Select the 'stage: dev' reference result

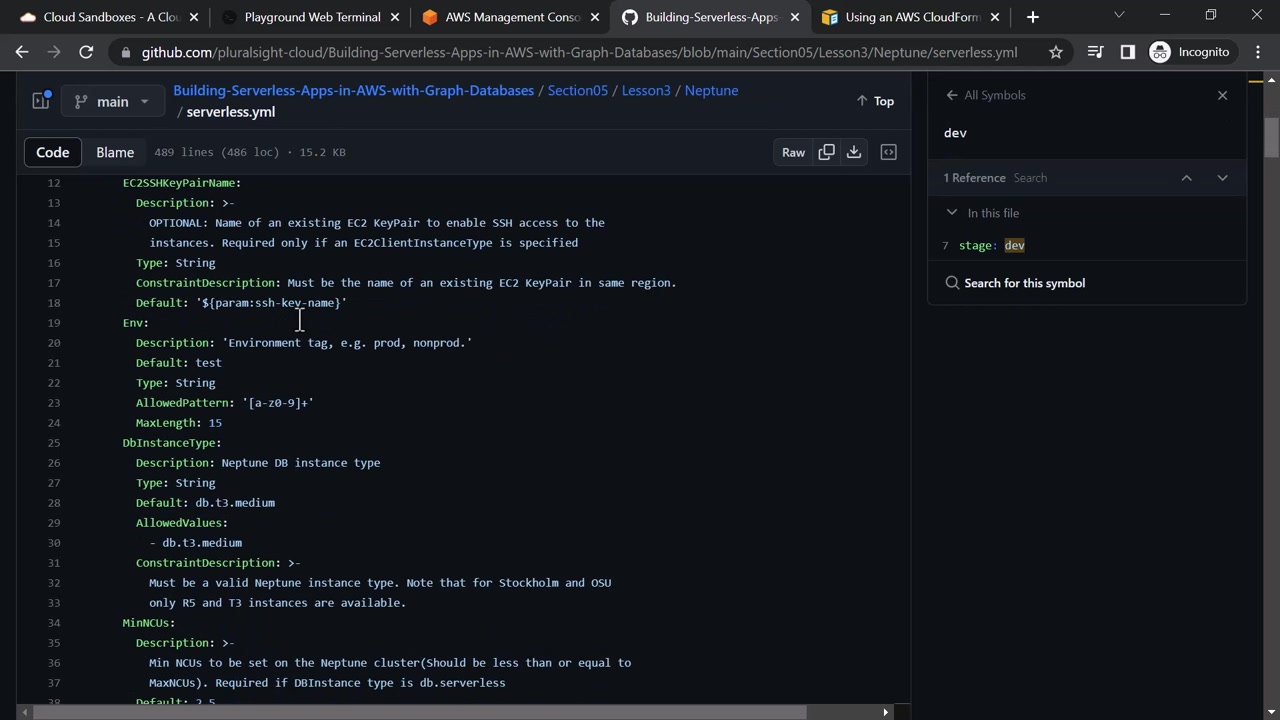pos(991,245)
